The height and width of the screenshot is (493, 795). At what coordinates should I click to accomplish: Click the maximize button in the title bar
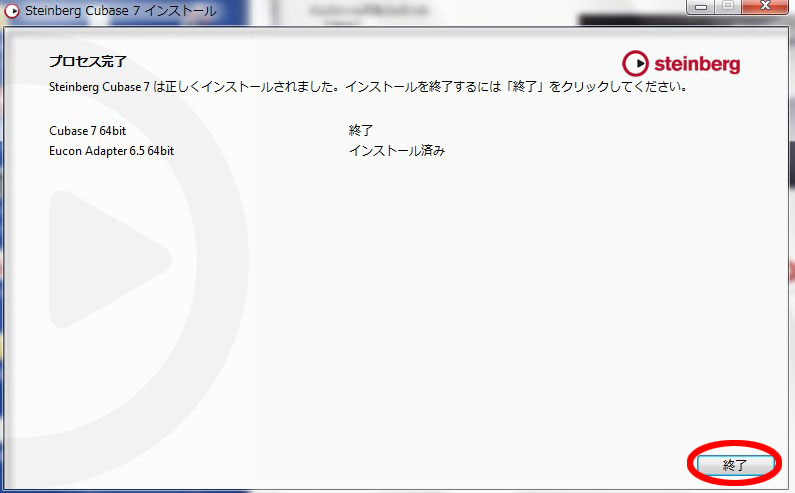click(x=728, y=7)
